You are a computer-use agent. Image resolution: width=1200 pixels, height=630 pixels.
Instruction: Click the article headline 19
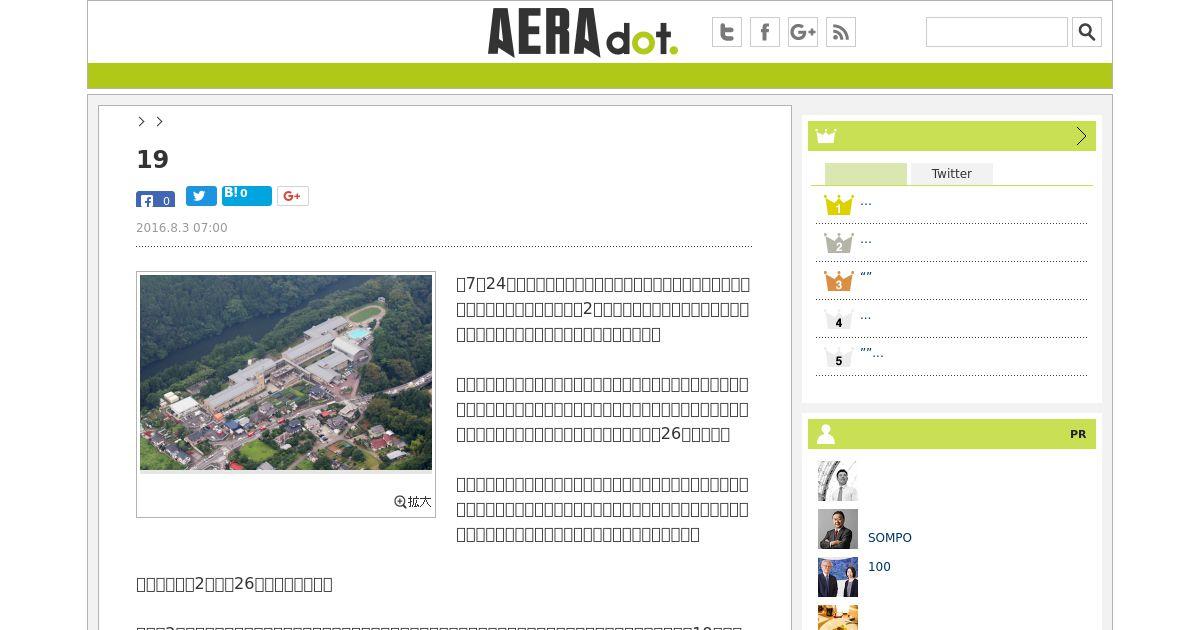152,159
